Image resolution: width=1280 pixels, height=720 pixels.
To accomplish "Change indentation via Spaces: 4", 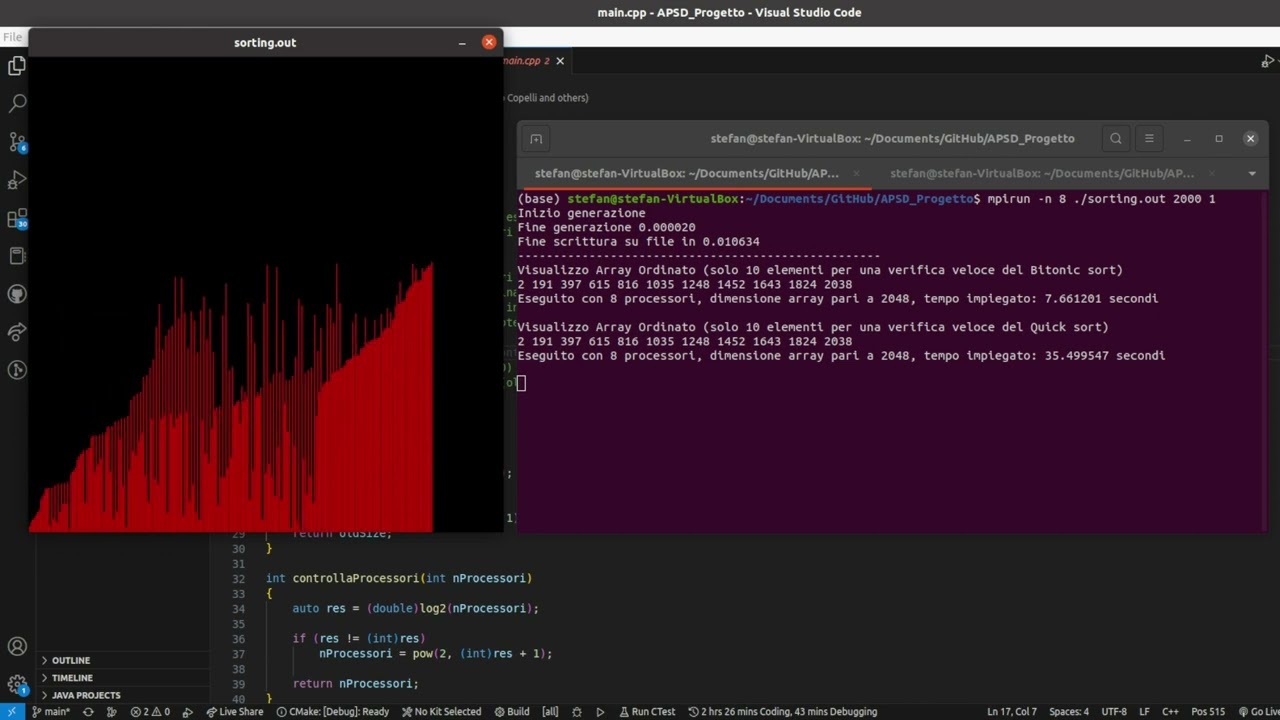I will coord(1069,712).
